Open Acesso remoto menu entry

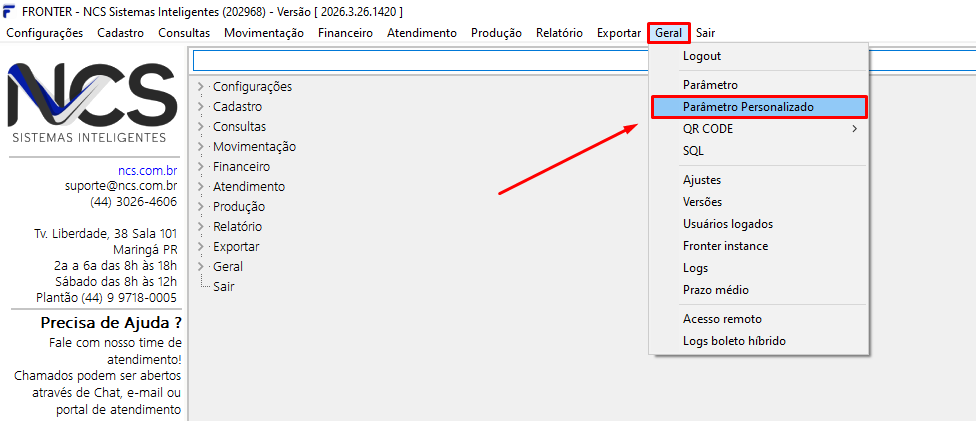[x=722, y=319]
